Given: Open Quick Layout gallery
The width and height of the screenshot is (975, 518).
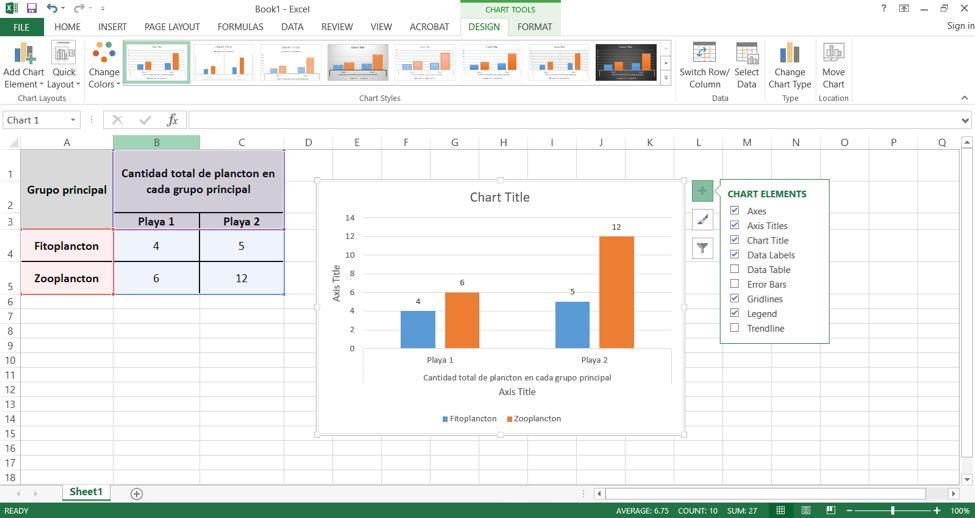Looking at the screenshot, I should click(x=63, y=66).
